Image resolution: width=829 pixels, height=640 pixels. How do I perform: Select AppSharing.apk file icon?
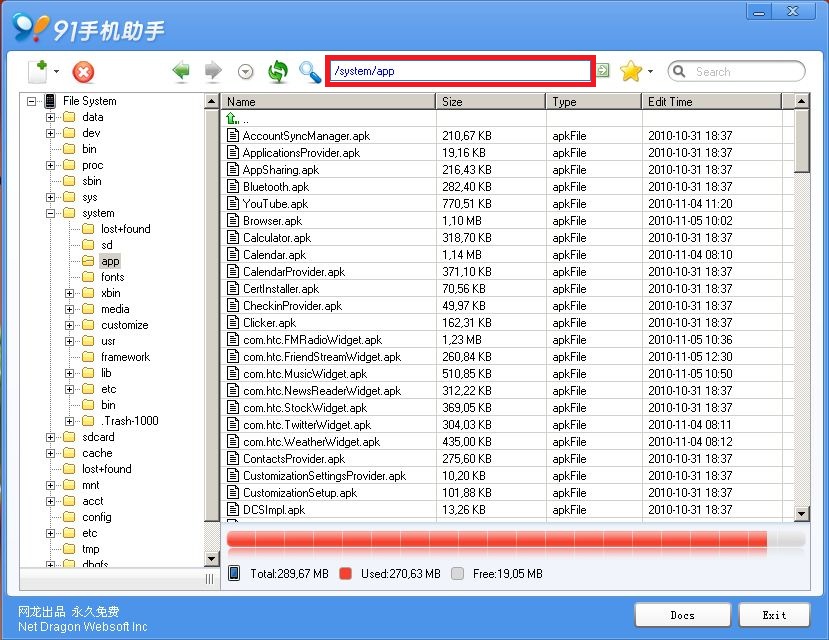233,169
